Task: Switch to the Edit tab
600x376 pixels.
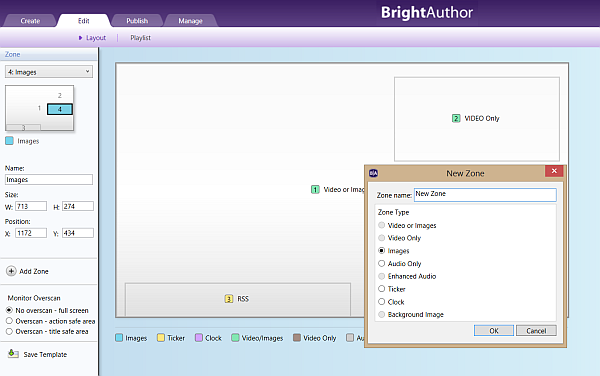Action: coord(83,21)
